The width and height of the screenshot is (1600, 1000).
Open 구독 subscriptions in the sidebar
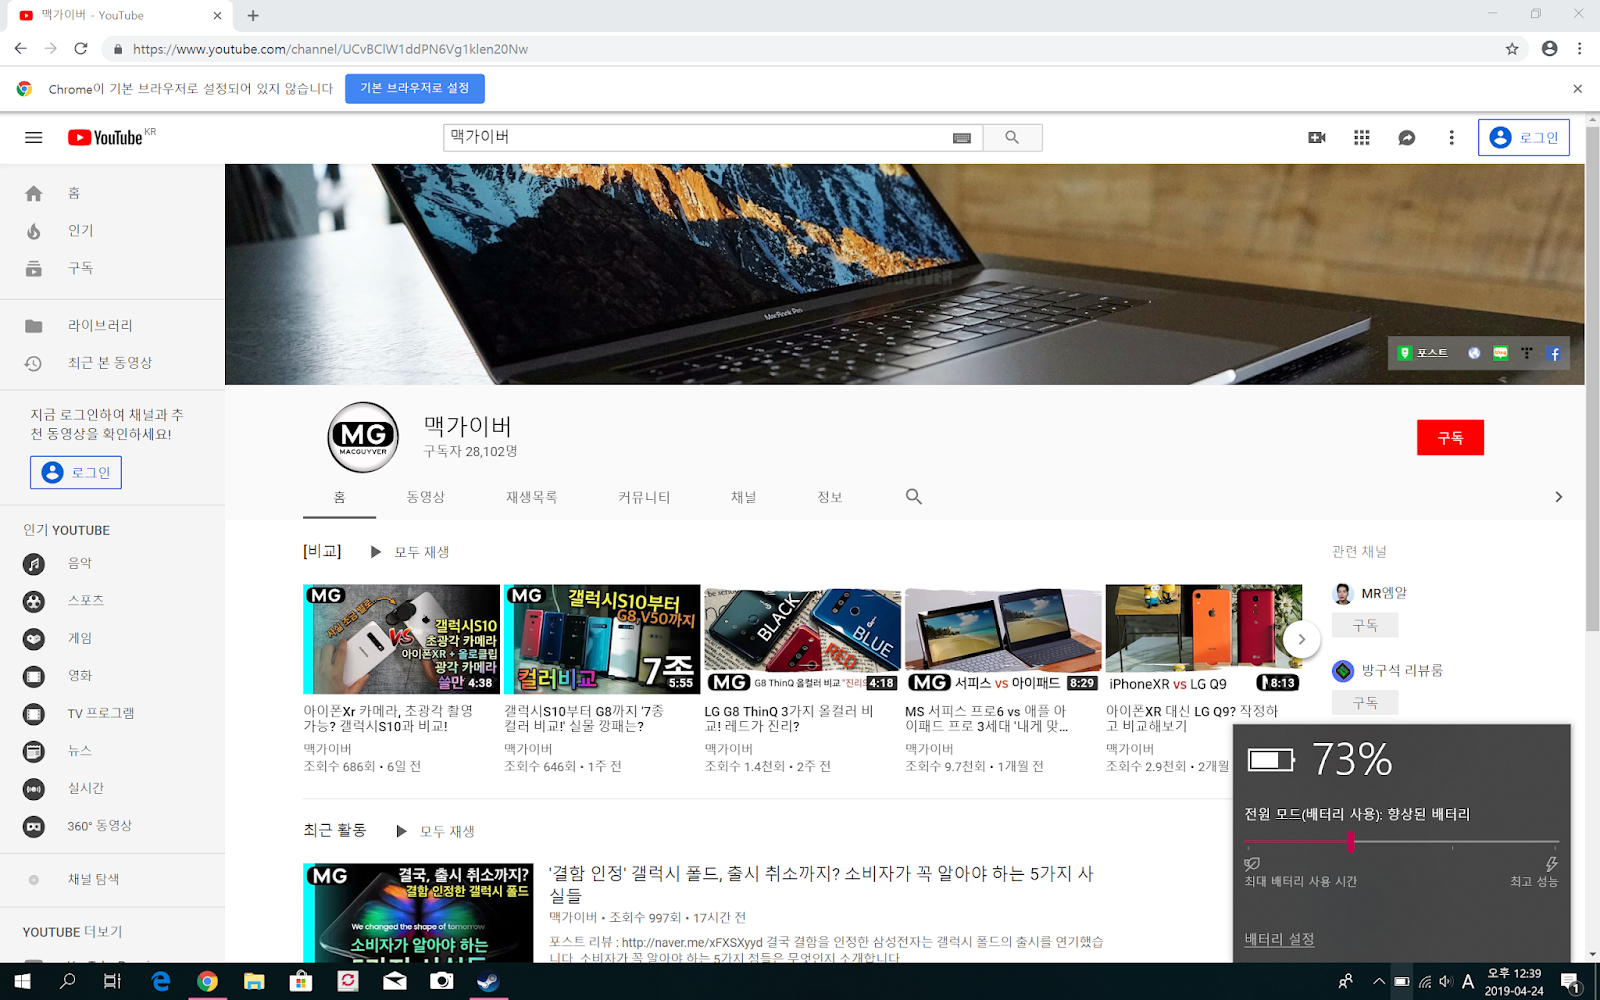point(112,268)
